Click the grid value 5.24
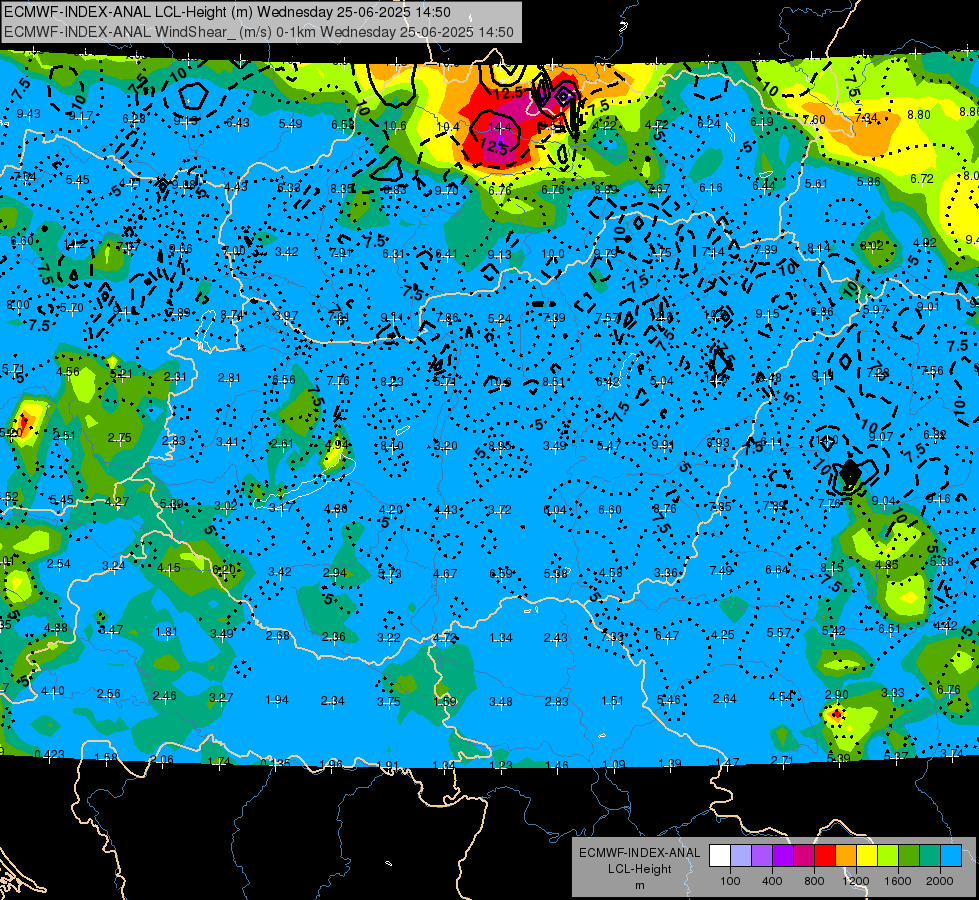 coord(499,319)
